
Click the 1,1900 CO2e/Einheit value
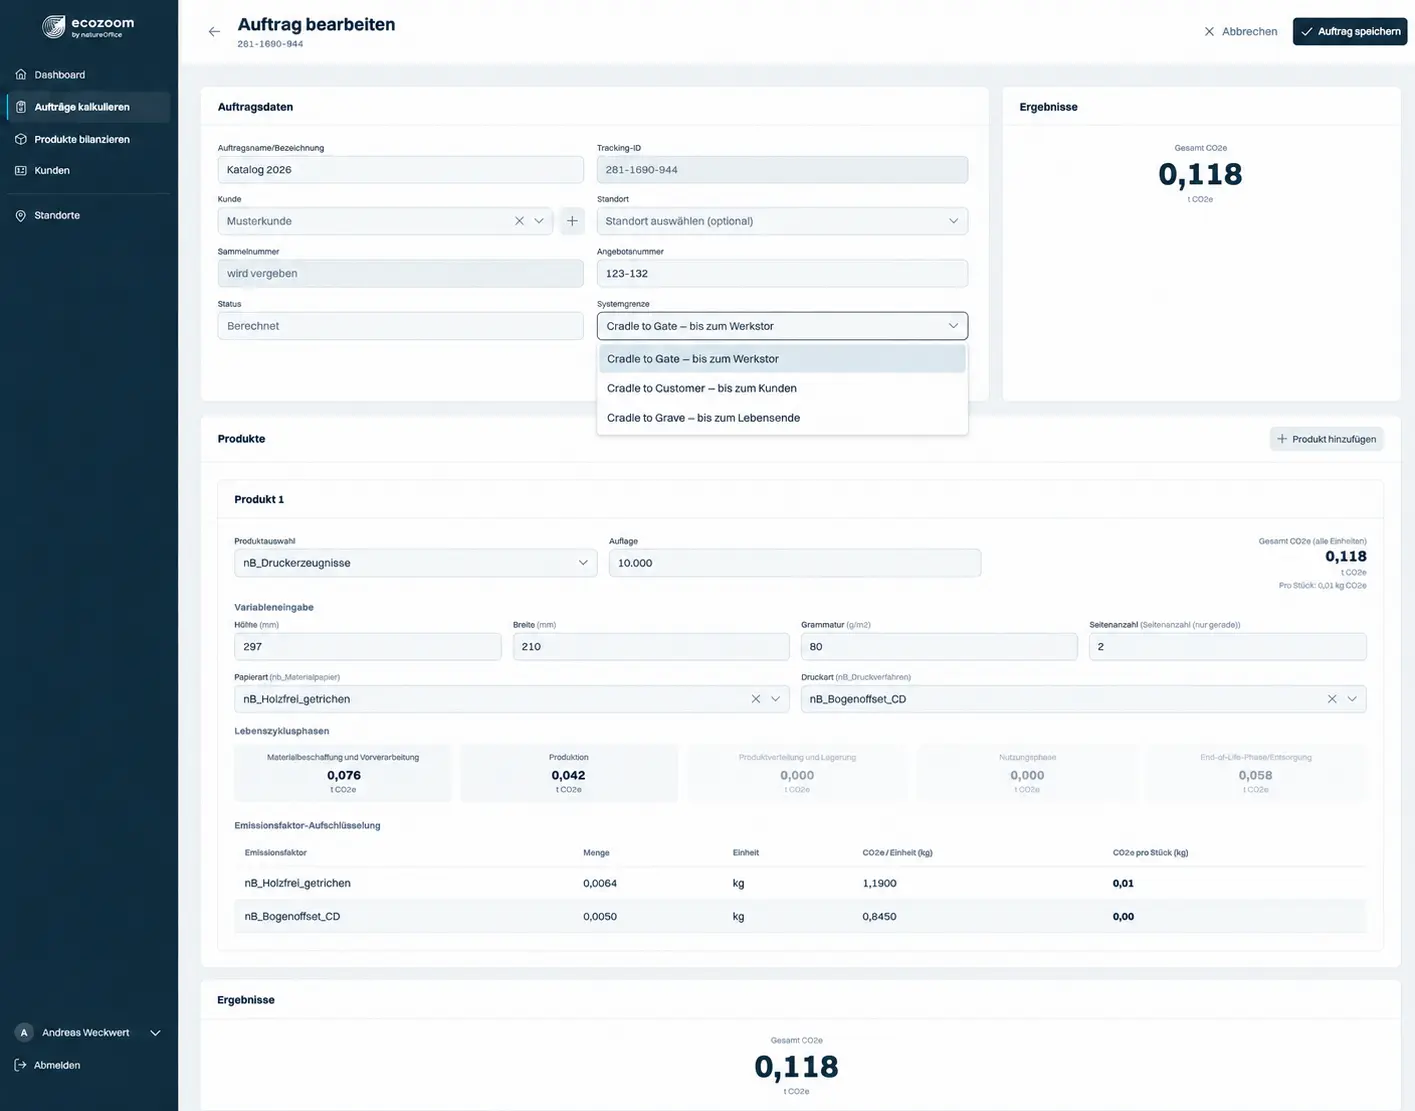879,884
